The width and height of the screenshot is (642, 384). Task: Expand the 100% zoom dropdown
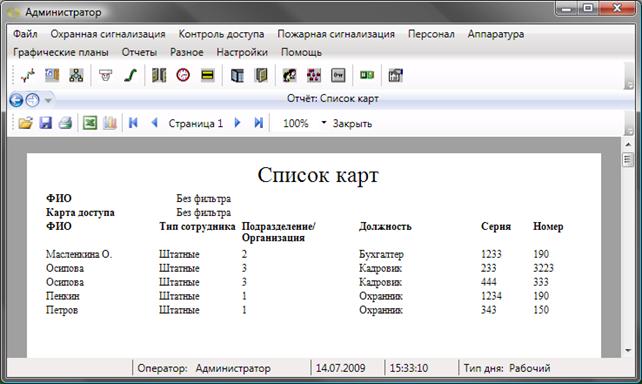pos(323,122)
